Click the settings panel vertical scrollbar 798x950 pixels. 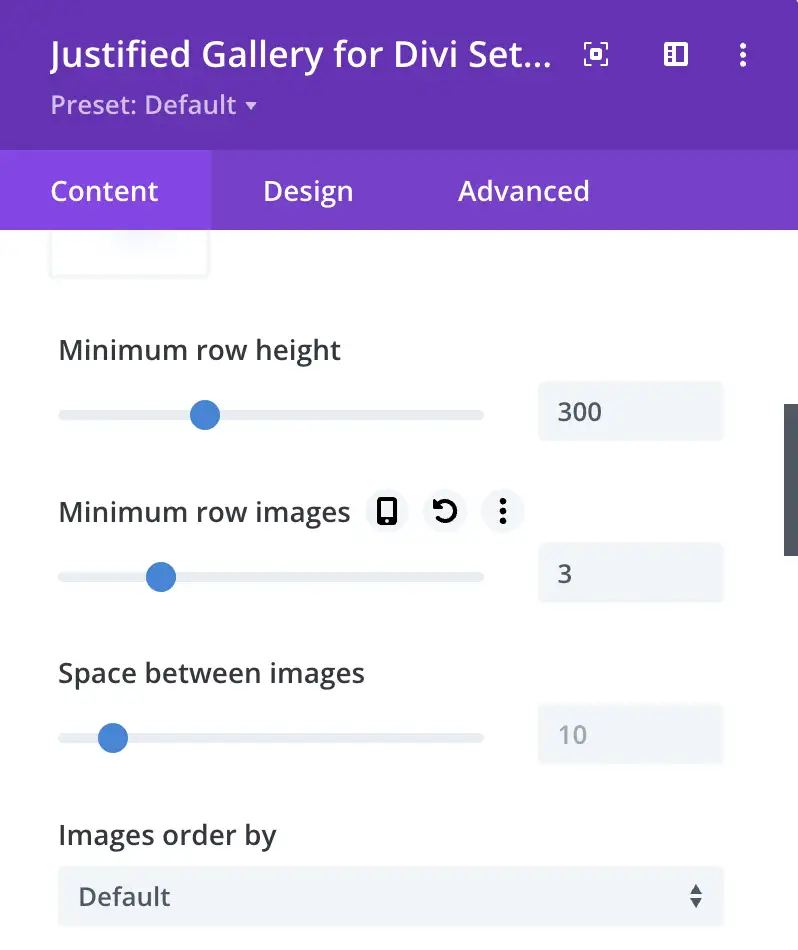(791, 480)
